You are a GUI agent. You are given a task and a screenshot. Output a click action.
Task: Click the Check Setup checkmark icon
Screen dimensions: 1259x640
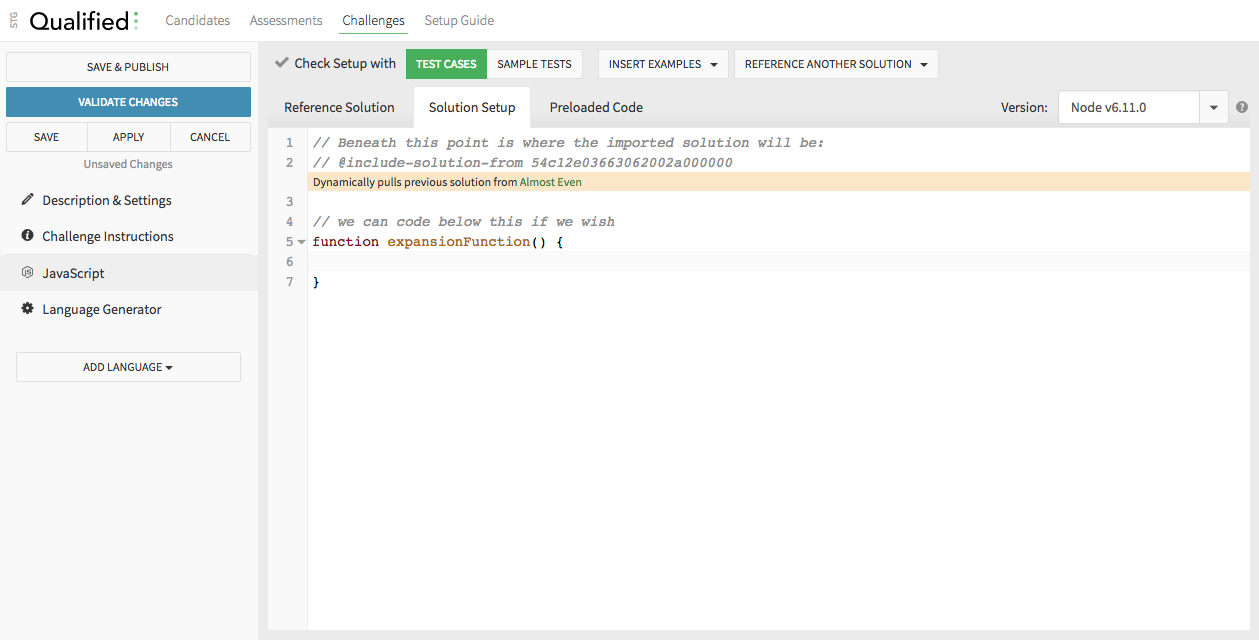pyautogui.click(x=280, y=62)
